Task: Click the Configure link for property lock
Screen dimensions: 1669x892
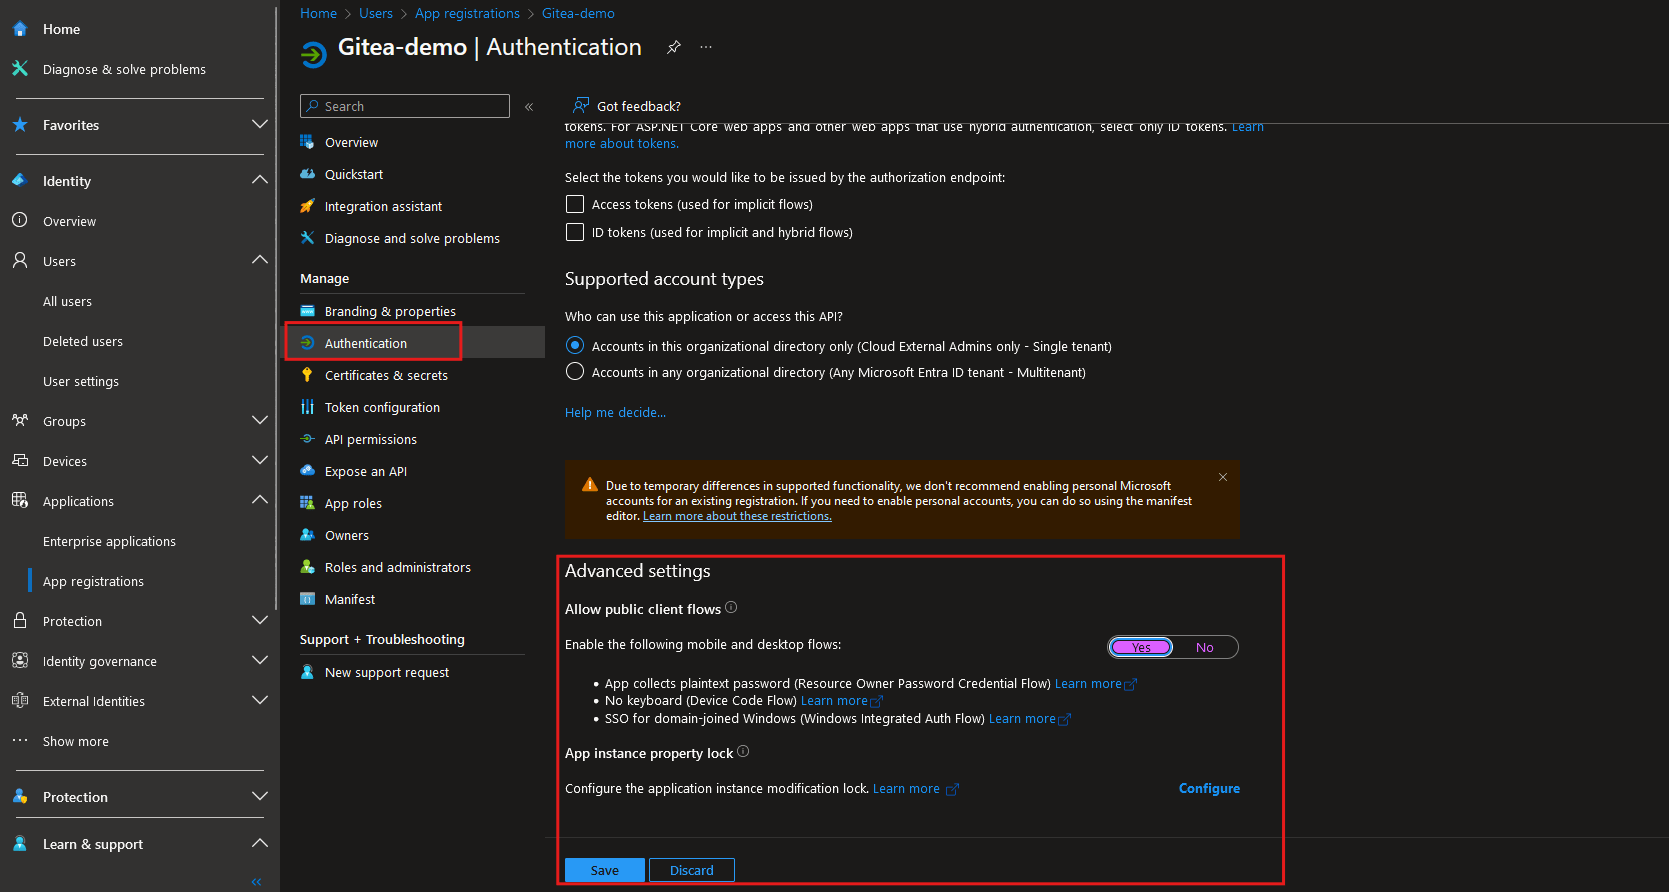Action: 1209,788
